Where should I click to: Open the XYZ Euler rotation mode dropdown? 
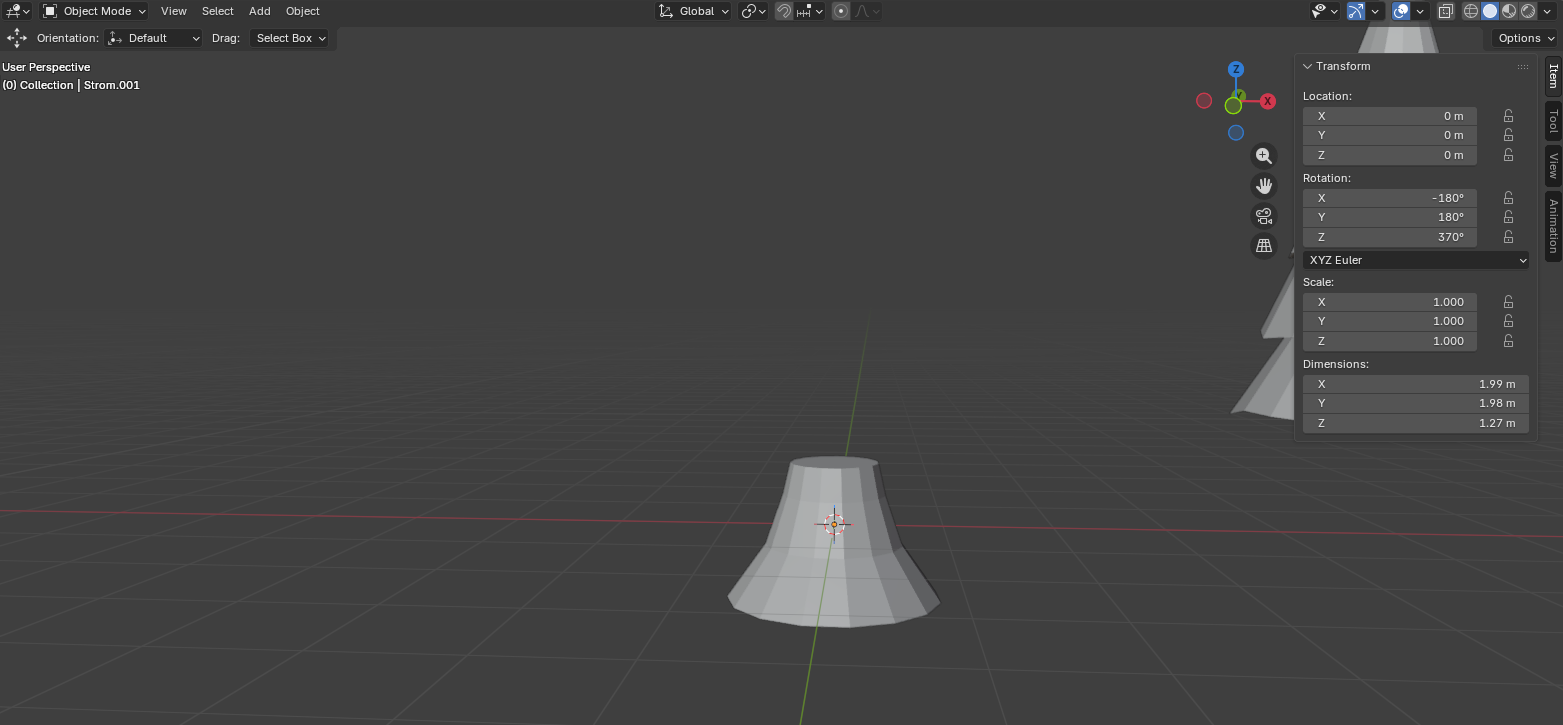coord(1415,260)
